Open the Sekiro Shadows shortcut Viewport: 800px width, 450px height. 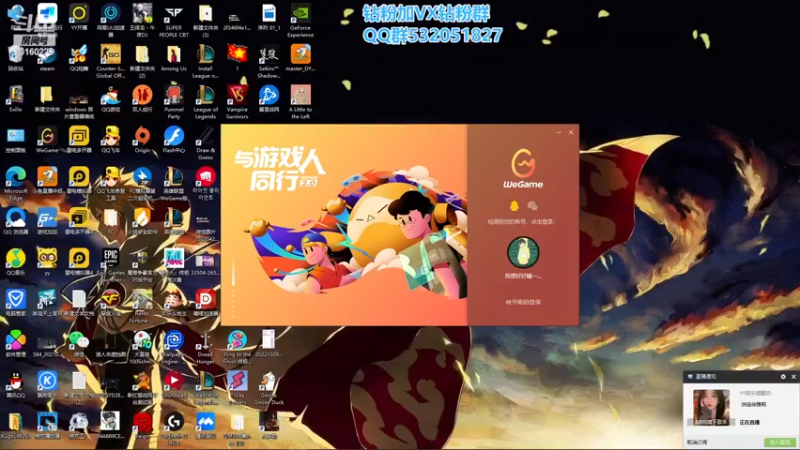tap(268, 61)
